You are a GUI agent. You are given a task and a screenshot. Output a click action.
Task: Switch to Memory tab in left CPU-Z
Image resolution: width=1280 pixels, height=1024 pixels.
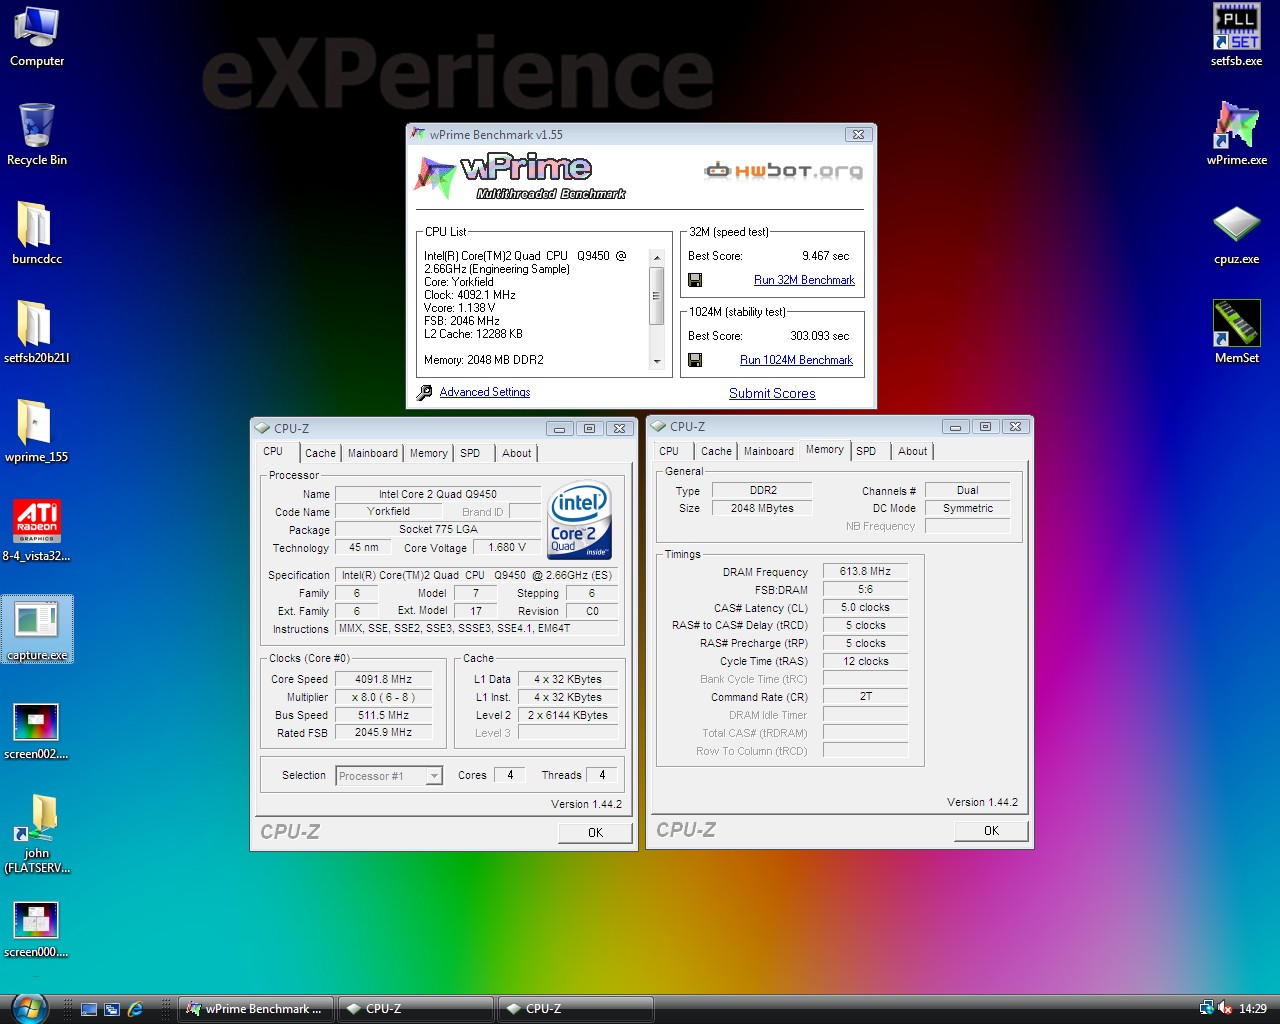(428, 453)
